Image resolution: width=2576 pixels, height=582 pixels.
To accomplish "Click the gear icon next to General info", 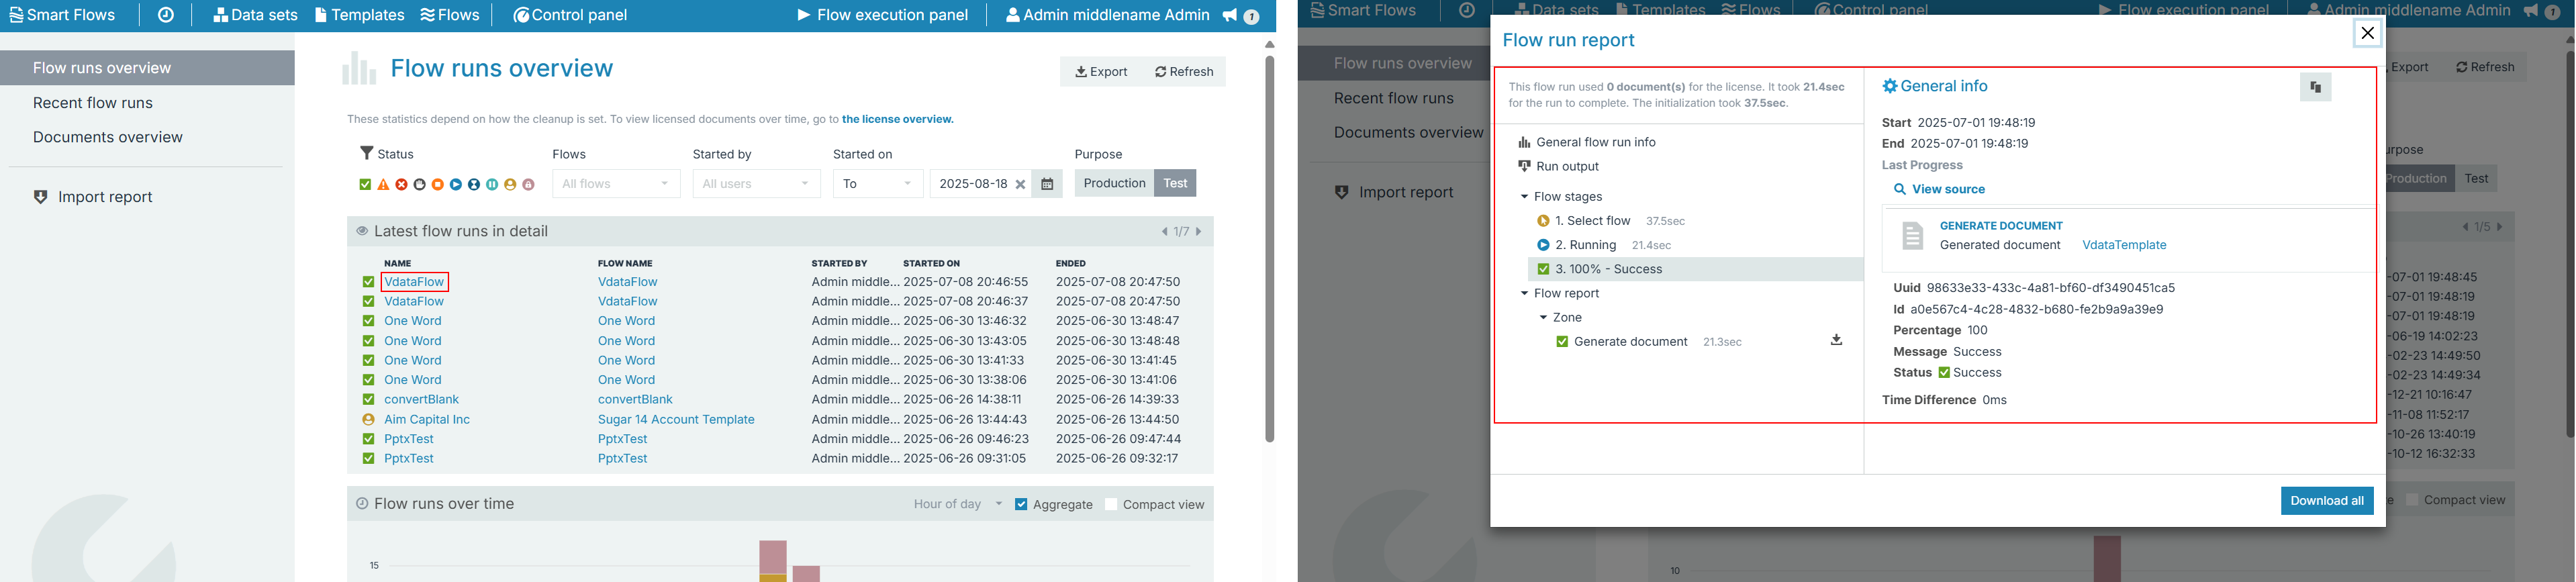I will point(1889,86).
